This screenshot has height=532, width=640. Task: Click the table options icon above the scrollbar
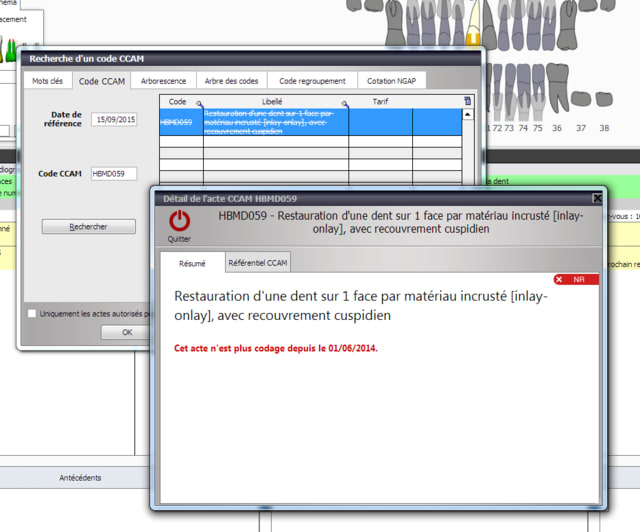pyautogui.click(x=468, y=101)
